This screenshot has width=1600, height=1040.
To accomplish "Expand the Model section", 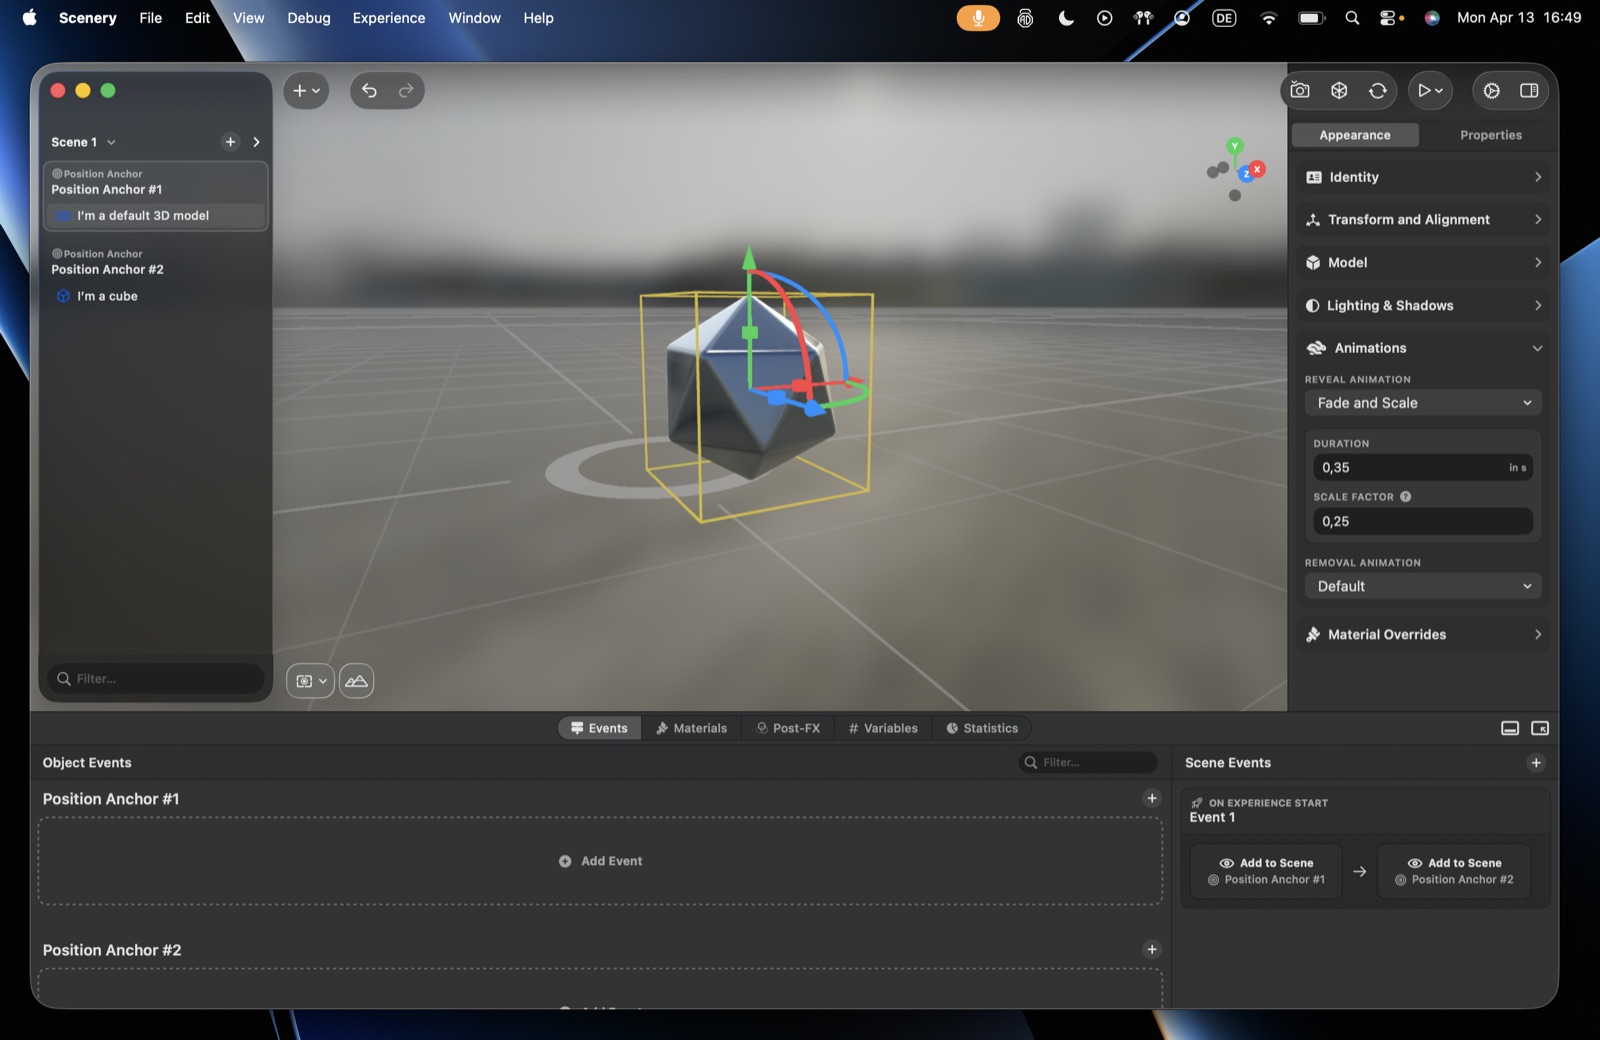I will 1423,263.
